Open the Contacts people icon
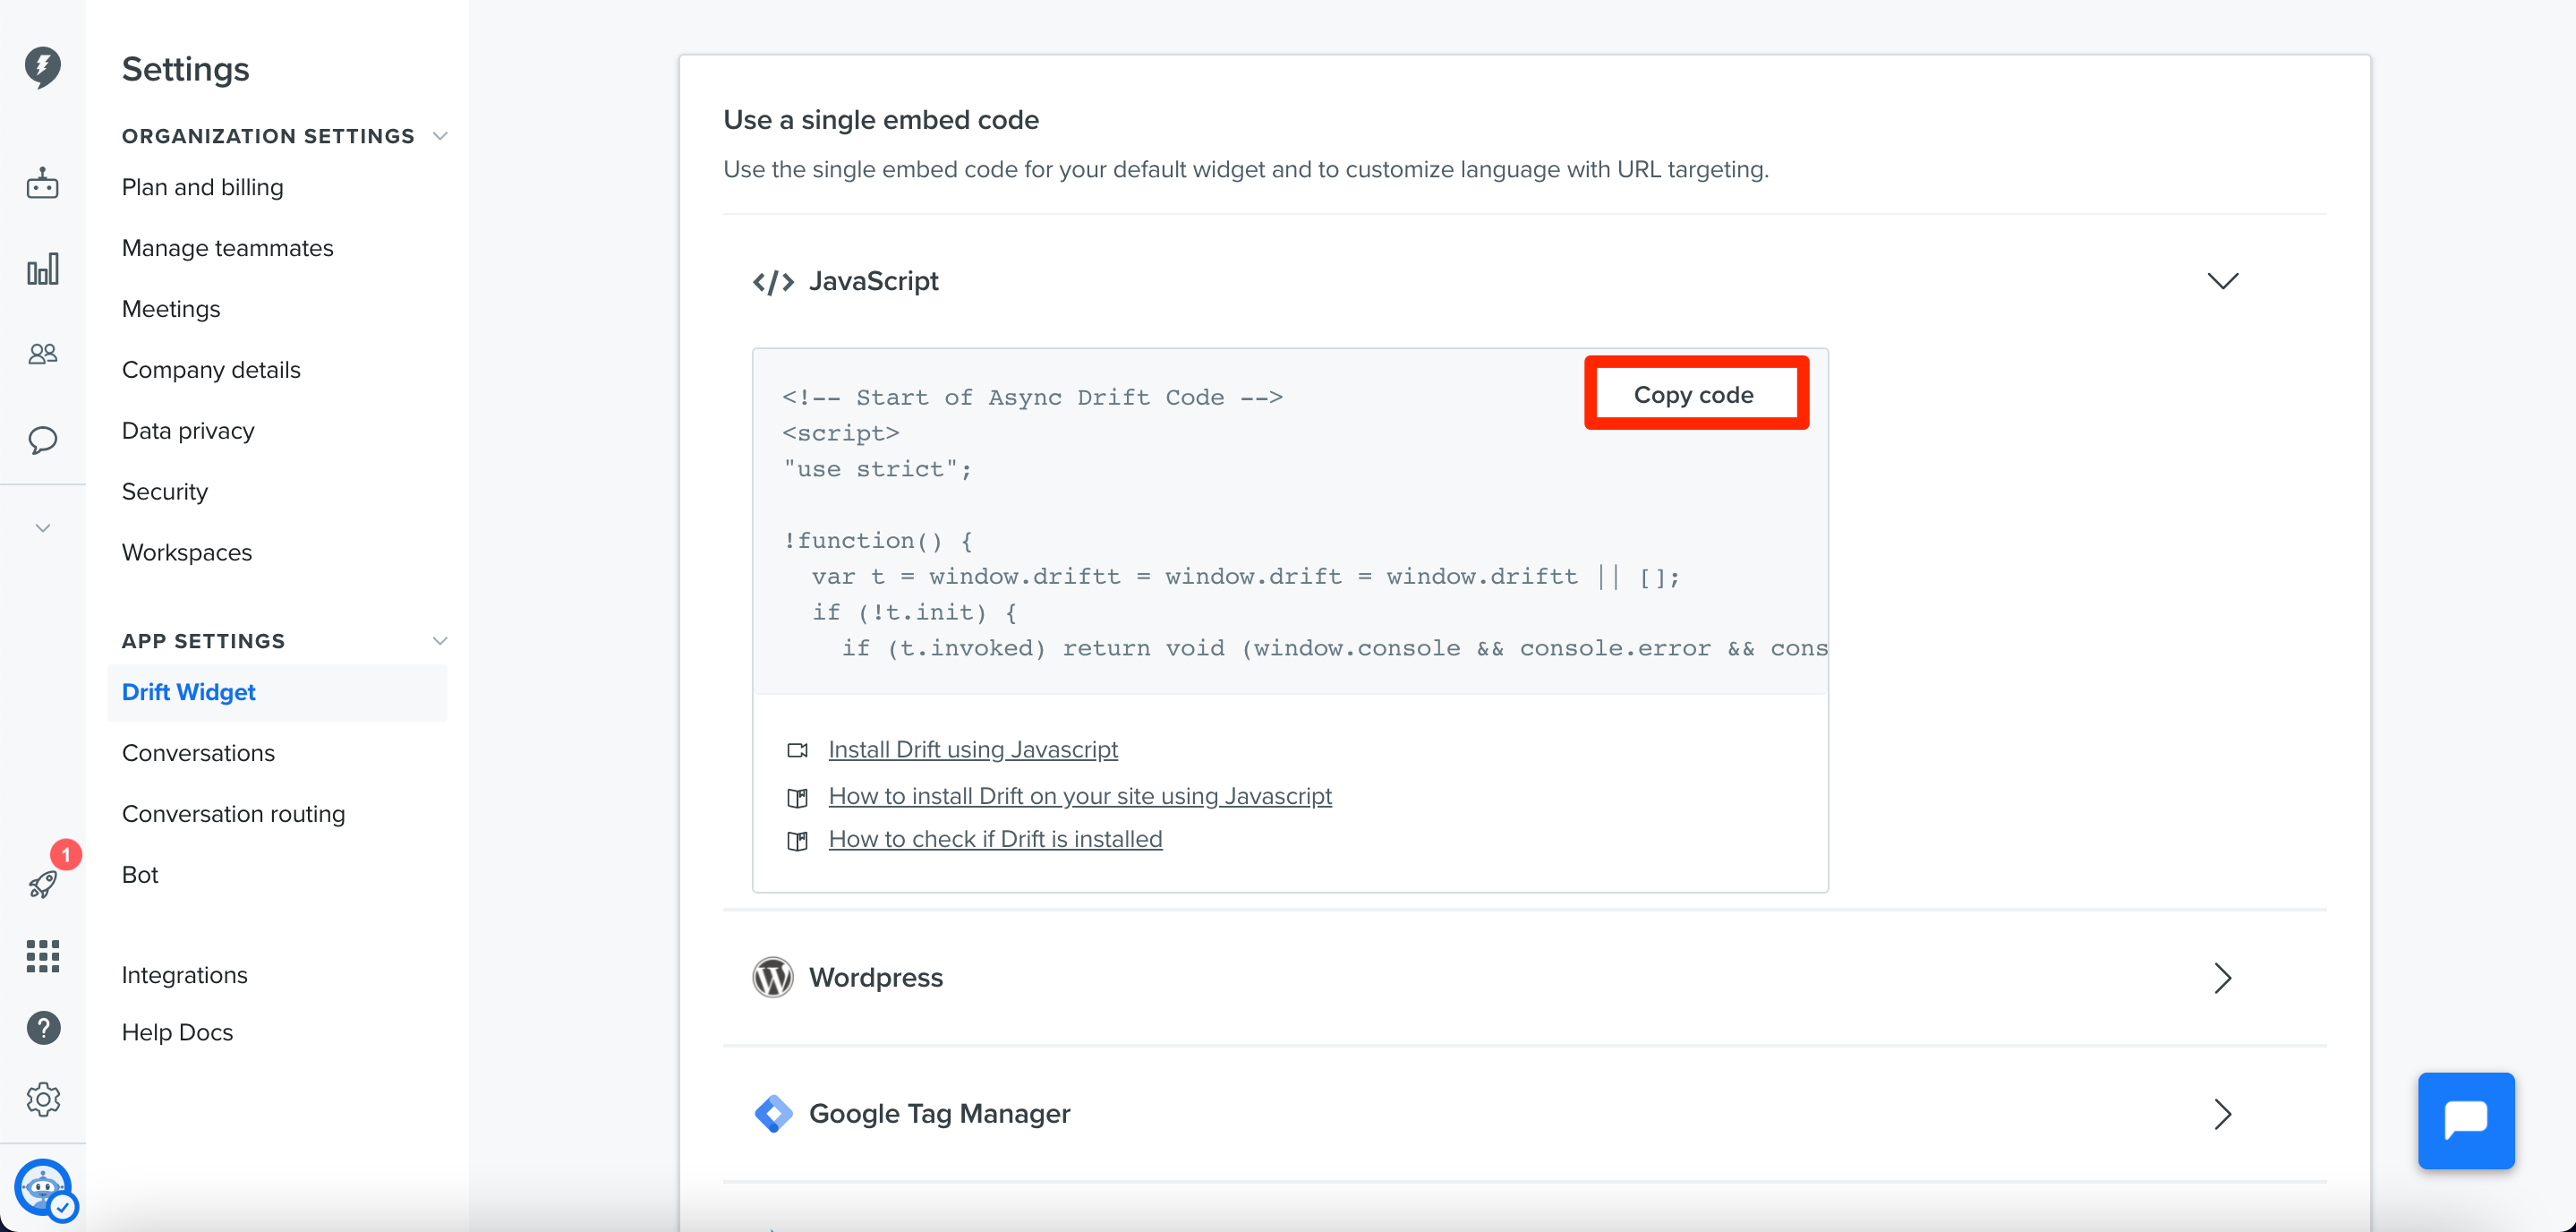The width and height of the screenshot is (2576, 1232). click(43, 353)
